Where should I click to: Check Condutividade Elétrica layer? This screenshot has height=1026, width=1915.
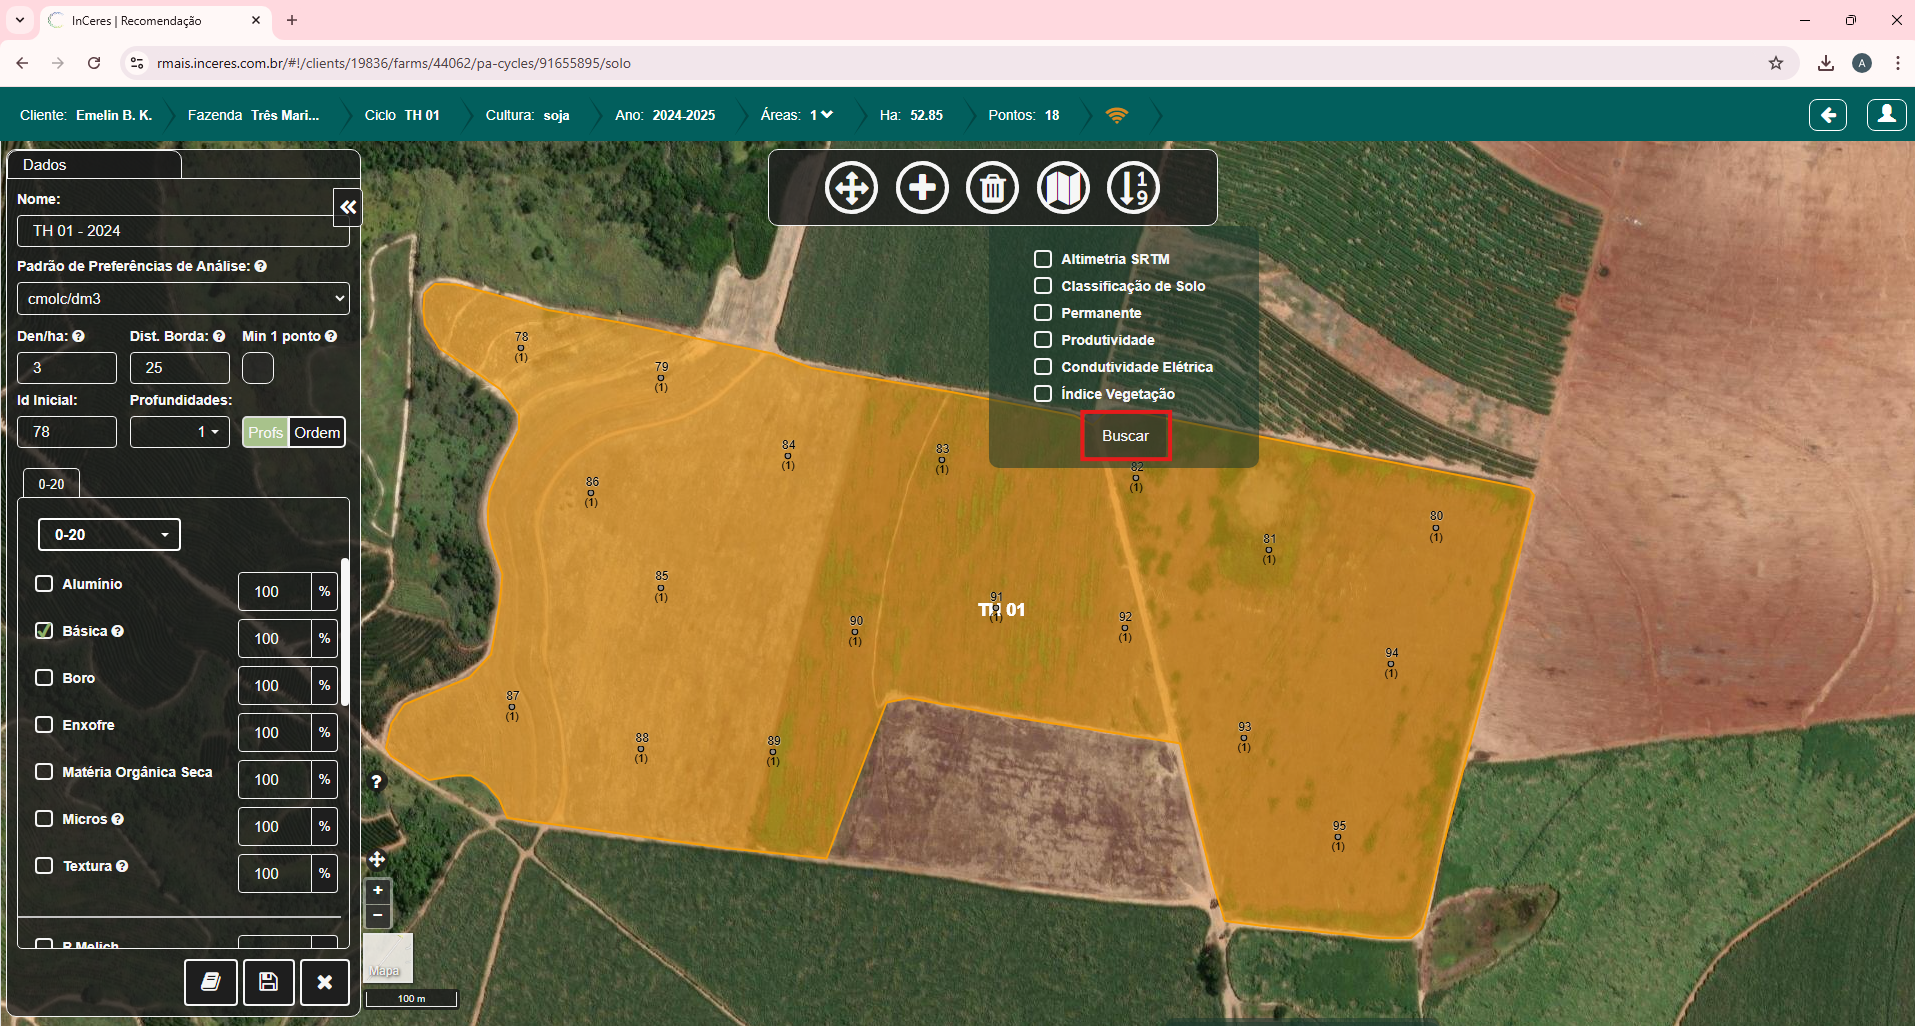1043,367
